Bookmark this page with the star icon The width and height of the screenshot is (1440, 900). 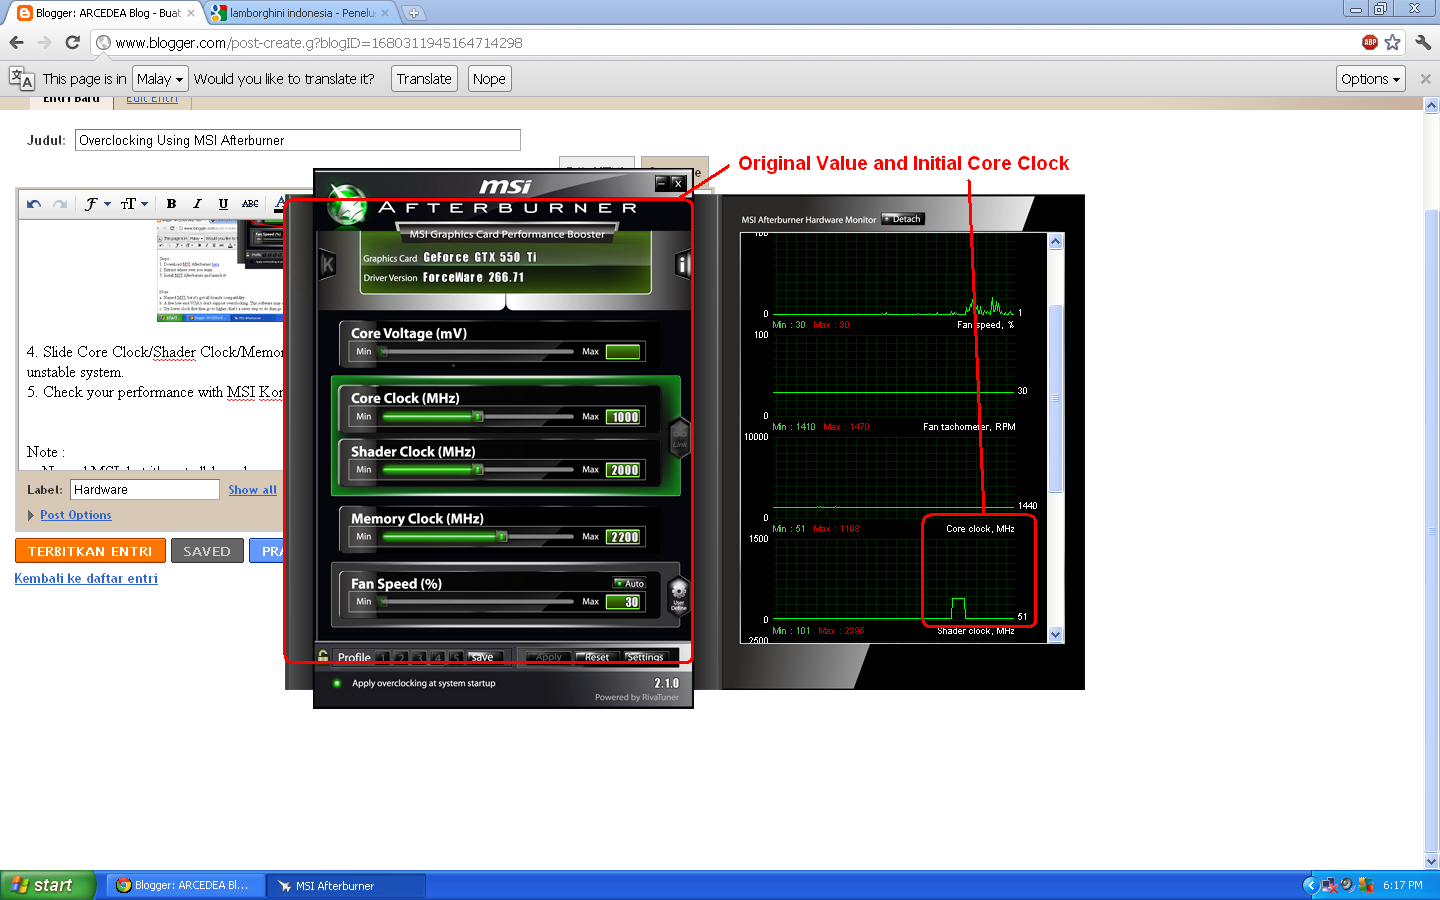click(x=1393, y=42)
